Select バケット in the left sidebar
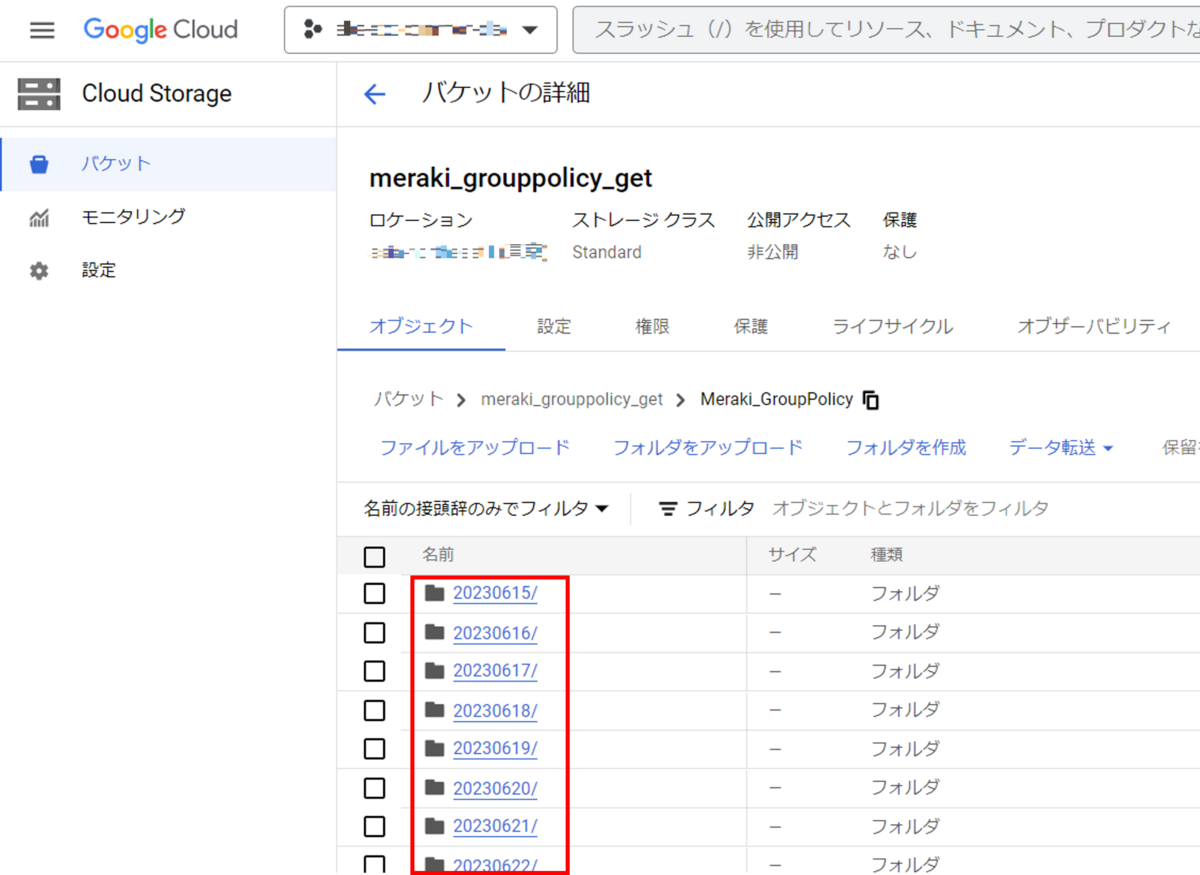This screenshot has height=875, width=1200. (x=168, y=164)
